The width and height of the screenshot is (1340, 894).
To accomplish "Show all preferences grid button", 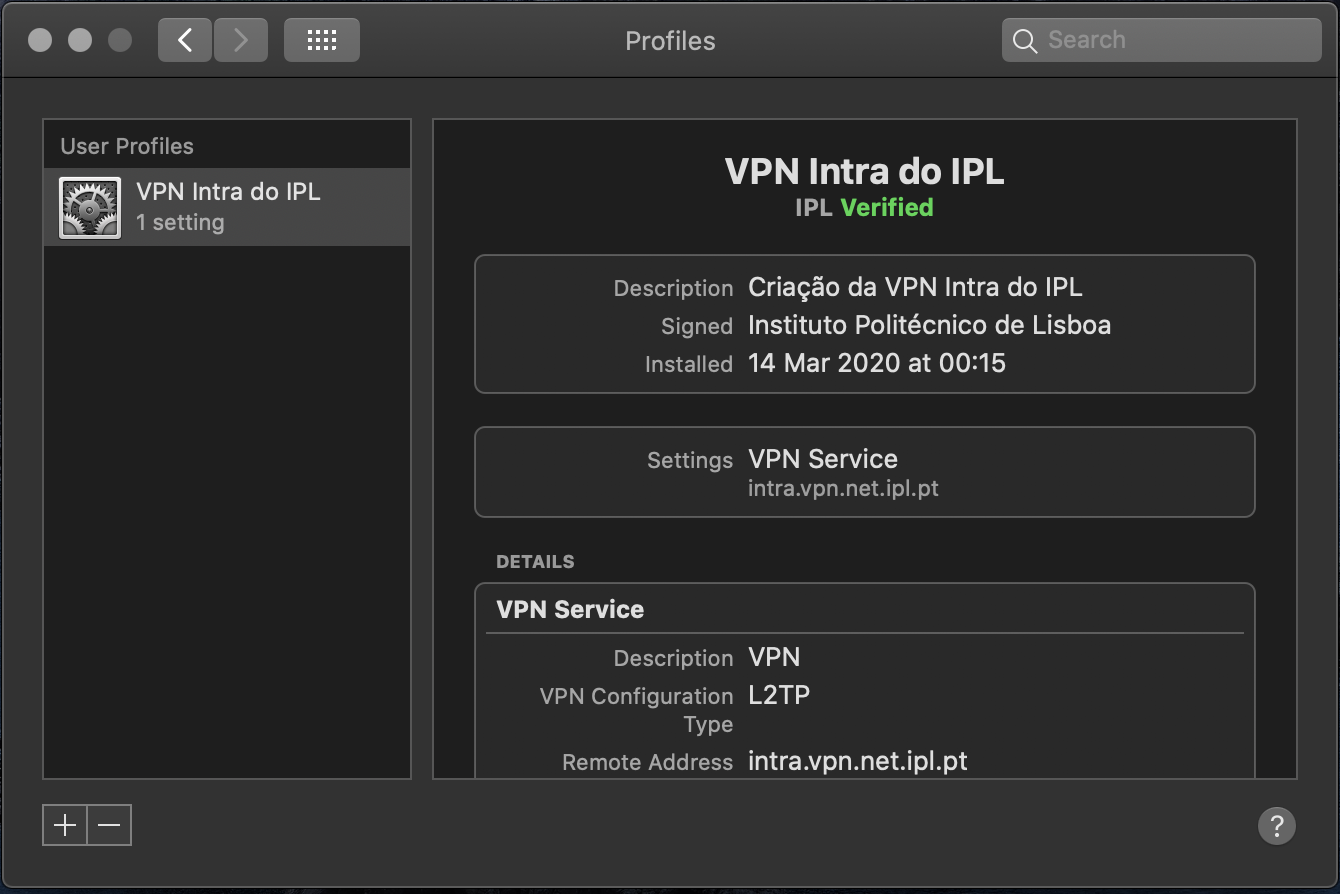I will pos(322,40).
